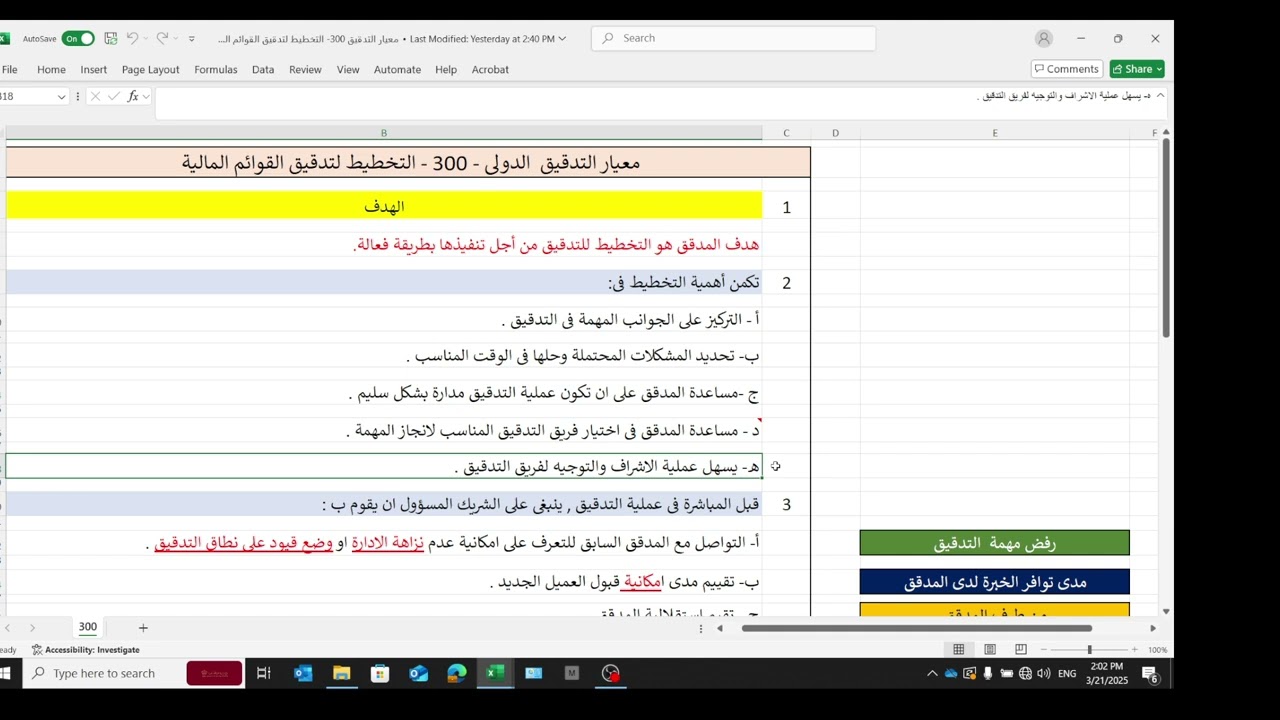Viewport: 1280px width, 720px height.
Task: Open the File menu
Action: coord(10,70)
